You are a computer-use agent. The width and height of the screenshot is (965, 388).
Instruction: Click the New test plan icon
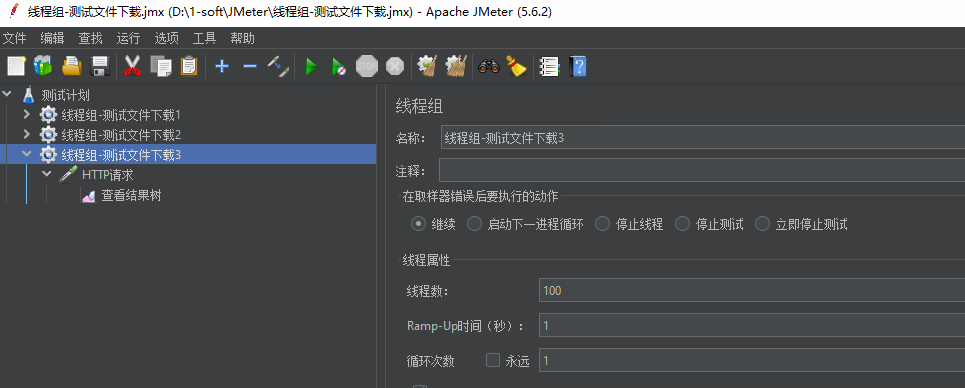click(16, 65)
